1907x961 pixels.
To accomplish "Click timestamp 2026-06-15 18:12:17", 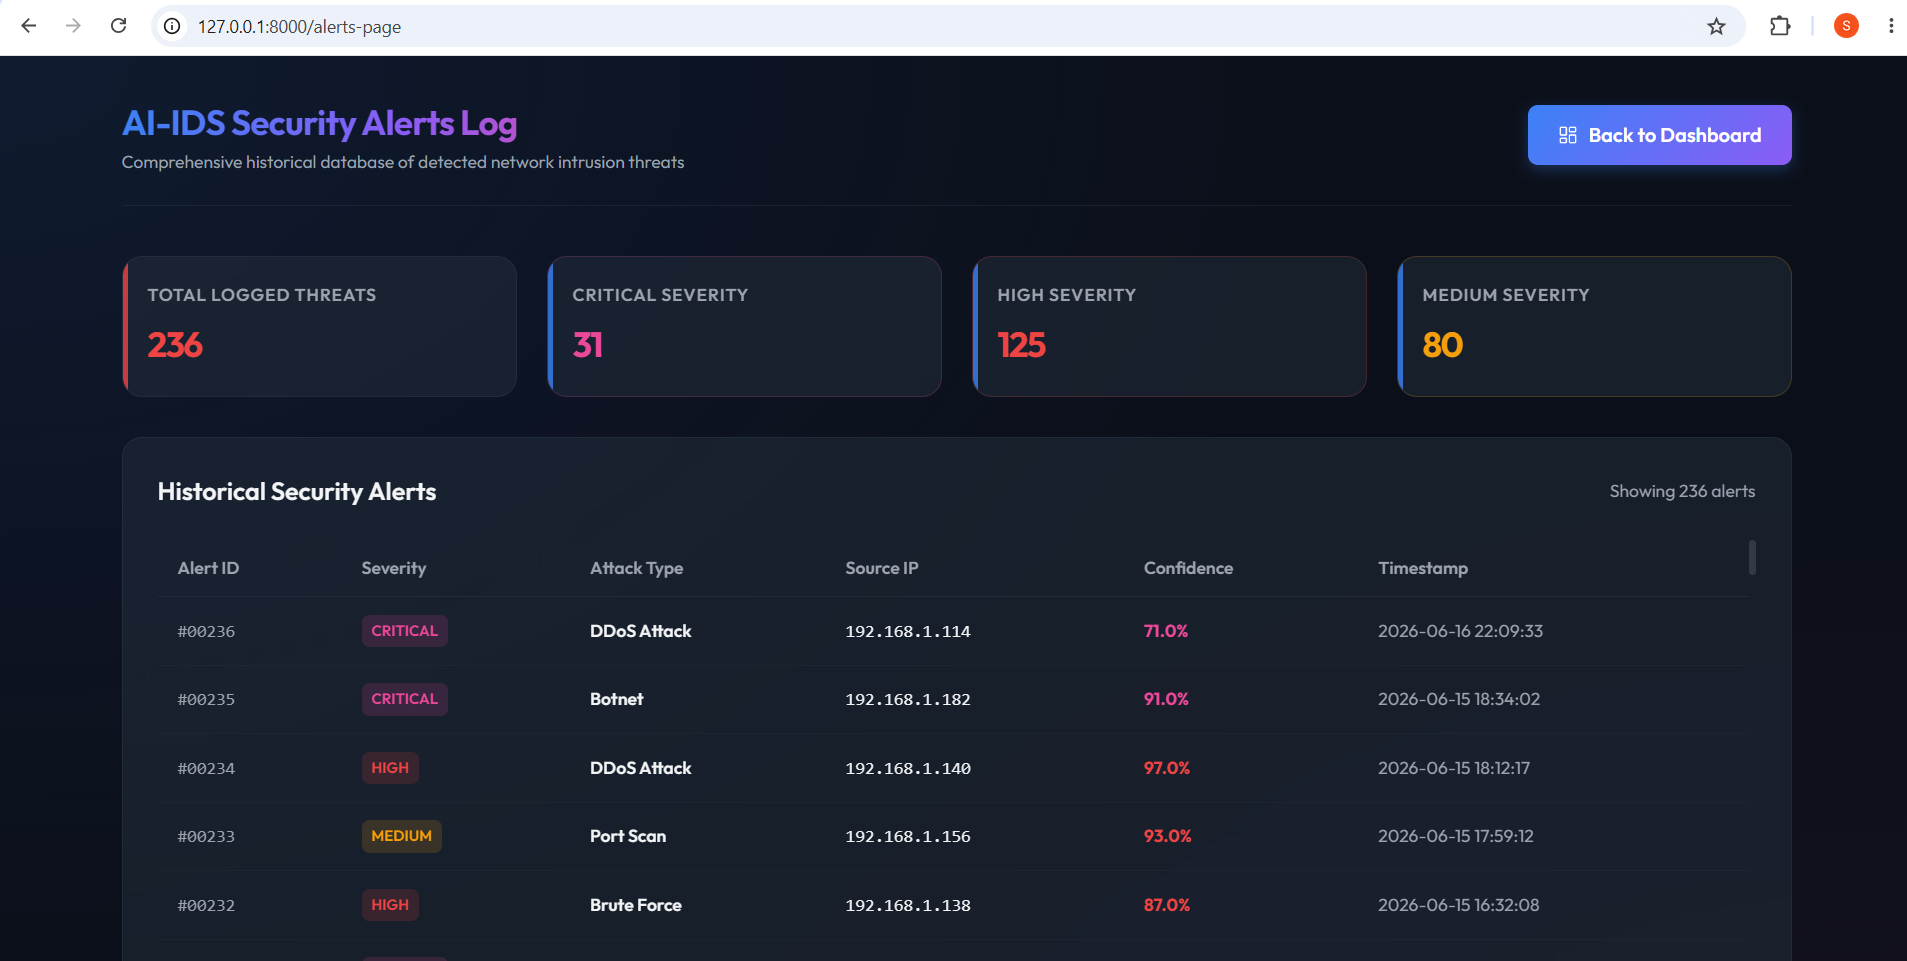I will coord(1454,768).
